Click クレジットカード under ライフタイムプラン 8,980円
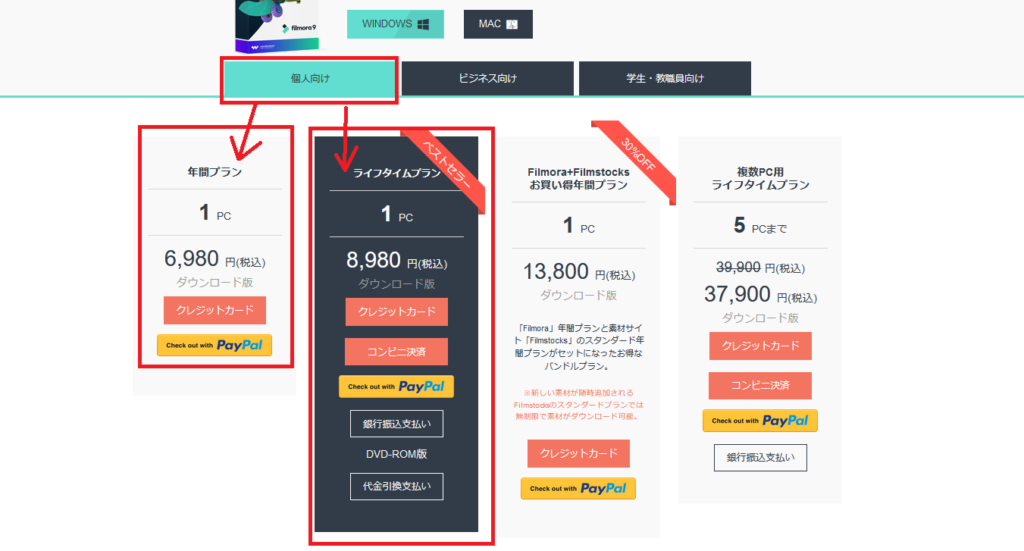Screen dimensions: 1024x551 click(396, 311)
